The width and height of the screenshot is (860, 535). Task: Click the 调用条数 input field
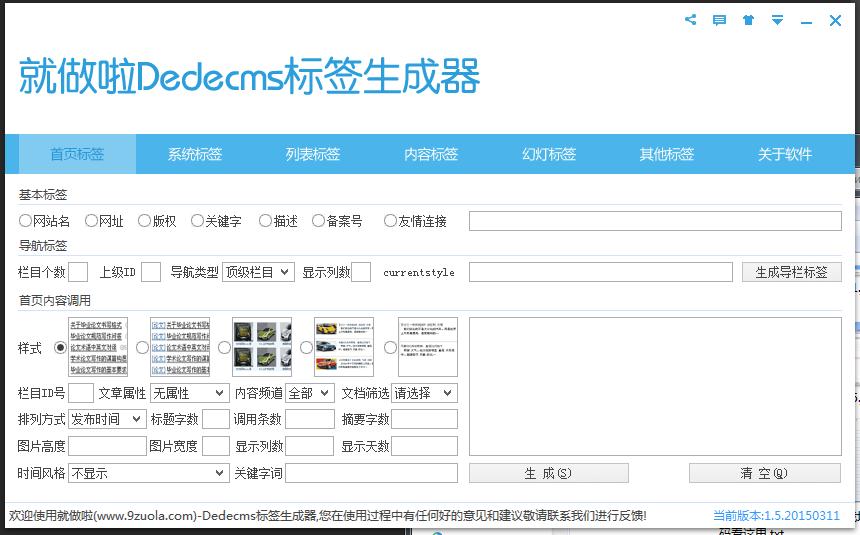[310, 419]
